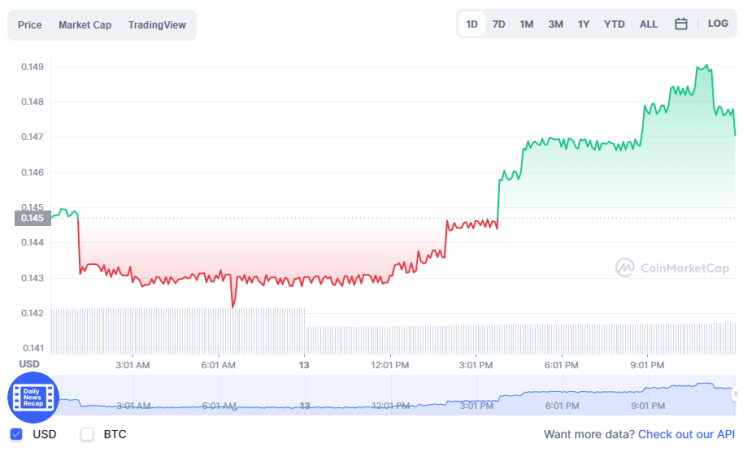
Task: Switch to the Price tab
Action: [30, 25]
